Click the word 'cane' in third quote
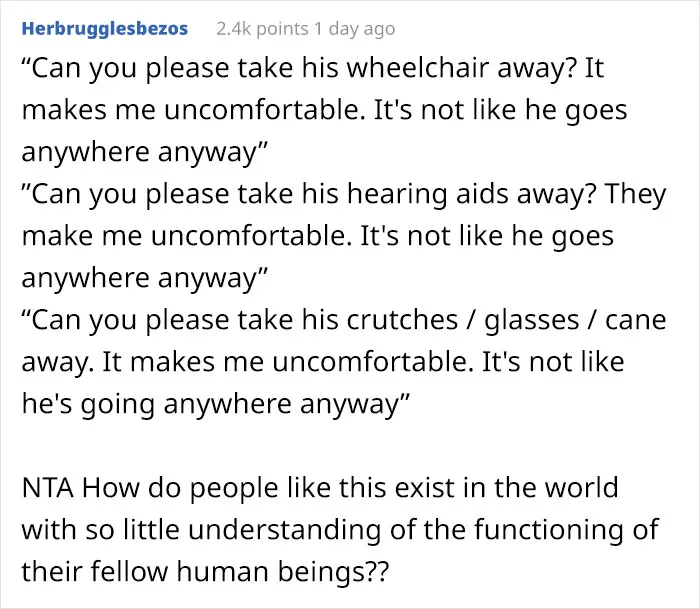Screen dimensions: 700x609 pos(636,321)
